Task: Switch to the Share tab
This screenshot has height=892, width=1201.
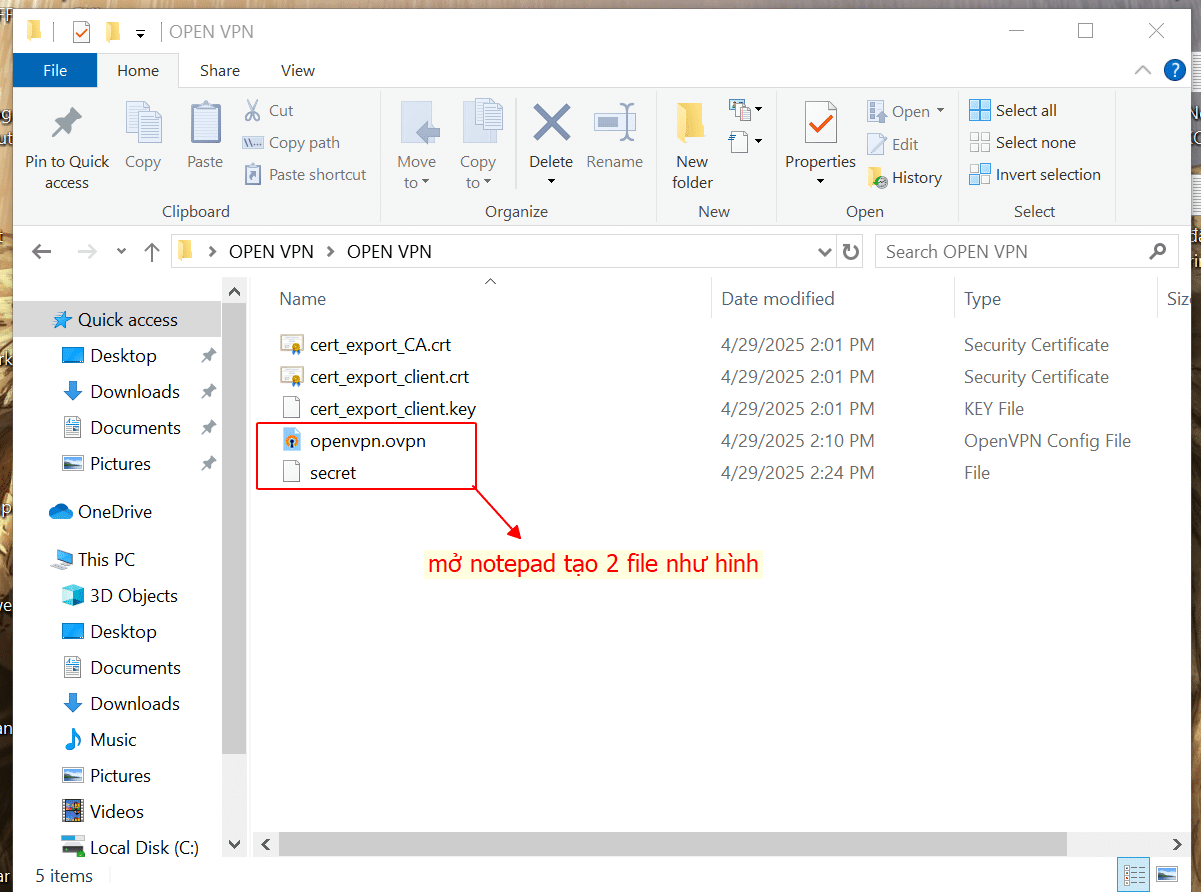Action: (x=219, y=70)
